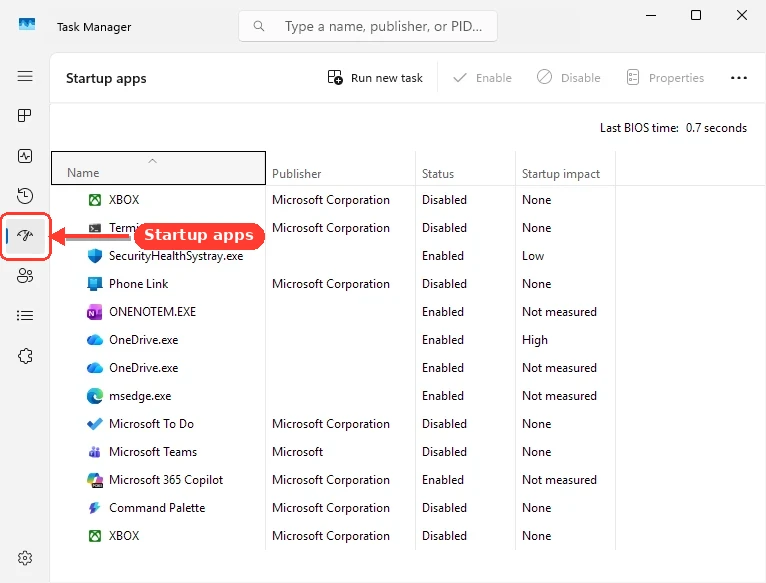Focus the name, publisher, or PID search box
Screen dimensions: 766x583
tap(368, 26)
